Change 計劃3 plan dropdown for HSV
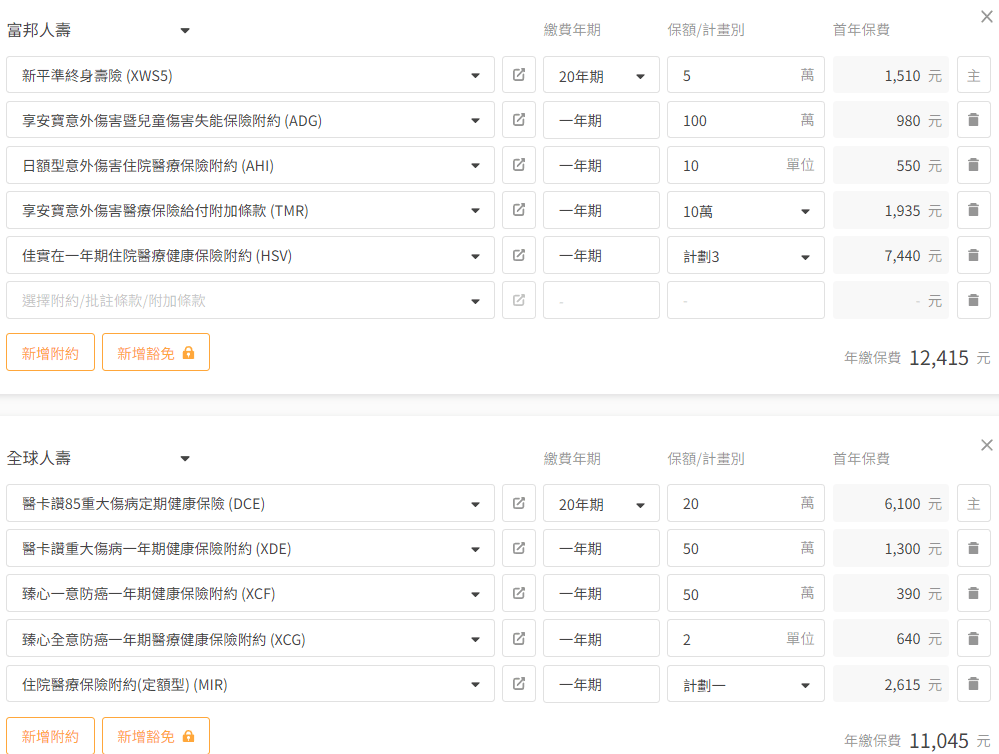The image size is (999, 754). coord(745,256)
